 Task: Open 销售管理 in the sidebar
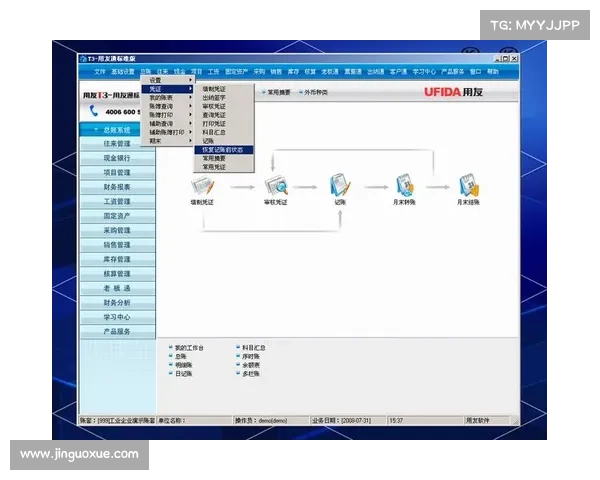(117, 245)
